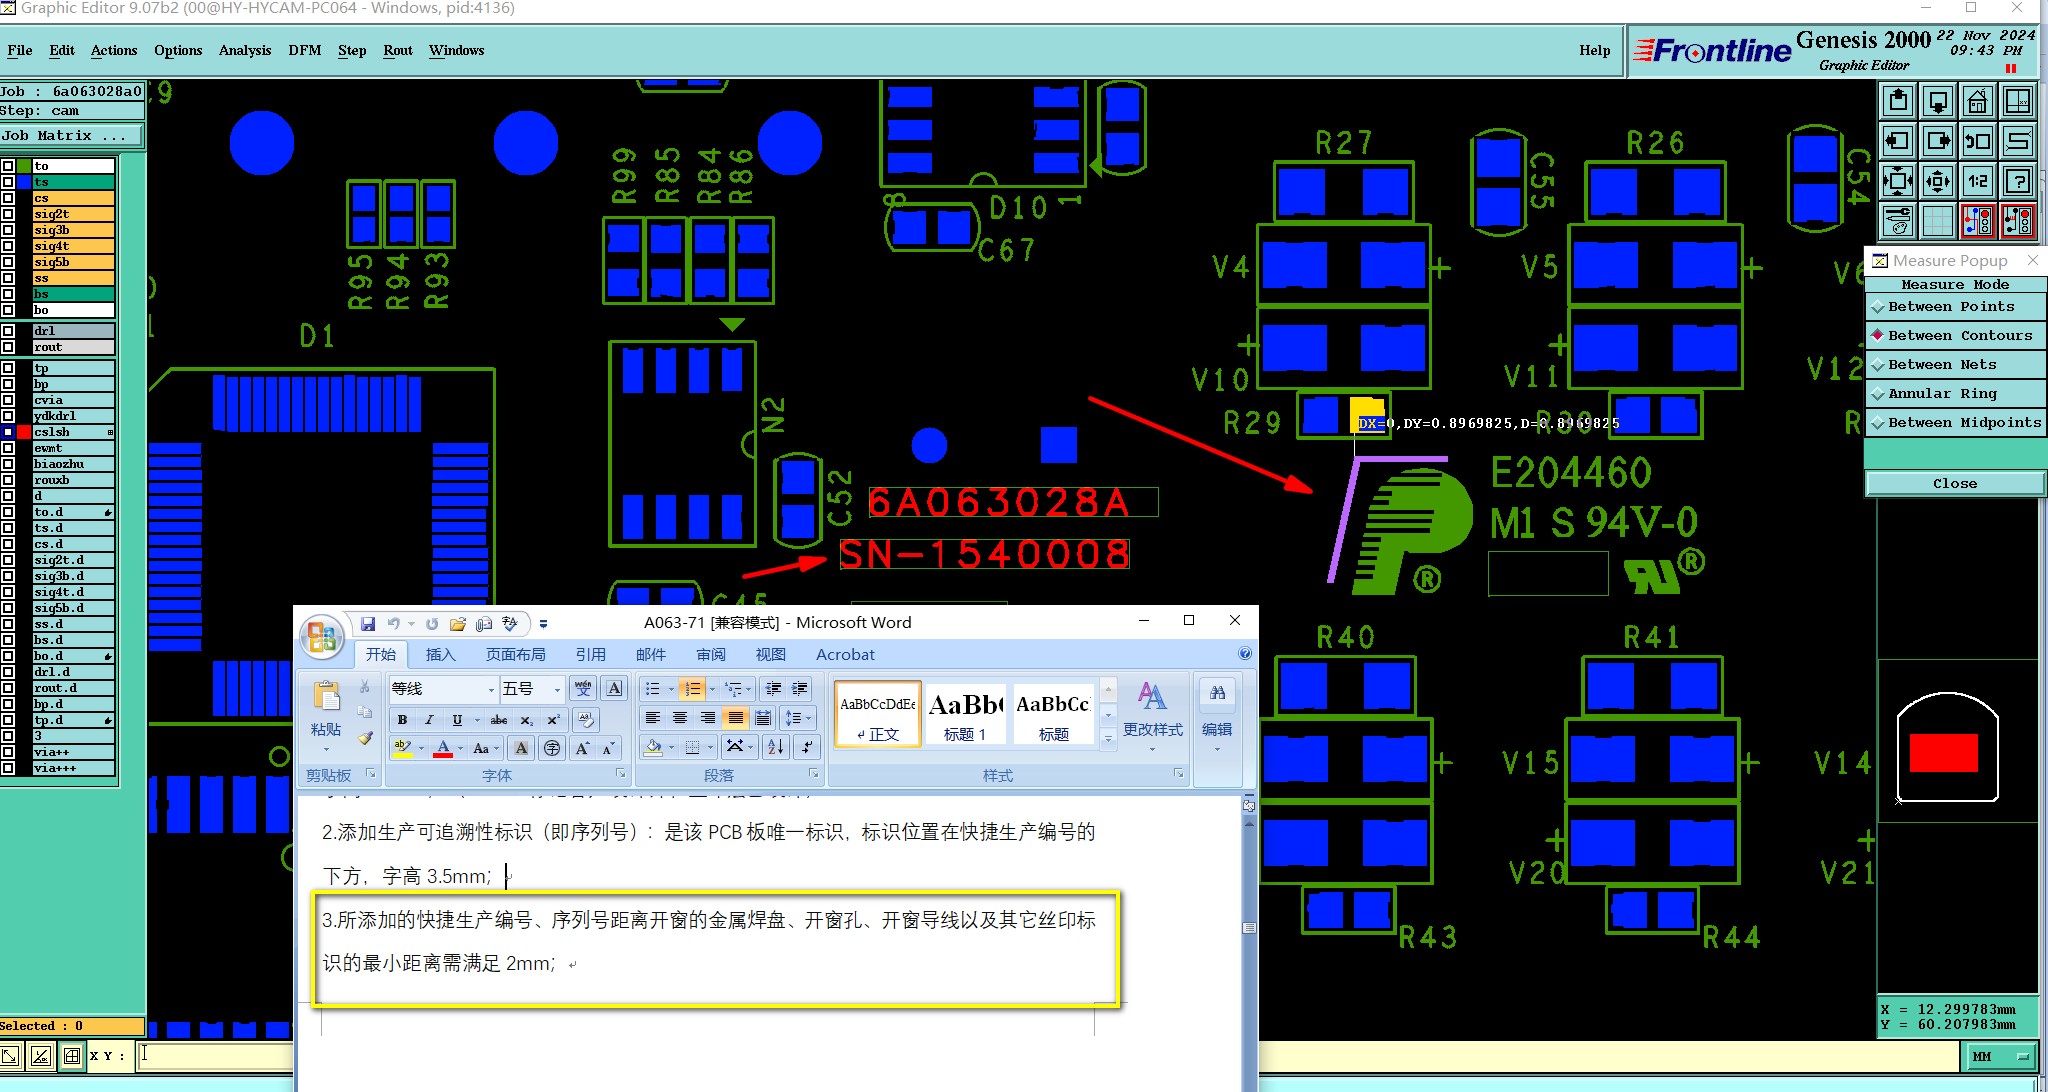The height and width of the screenshot is (1092, 2048).
Task: Open customize quick access toolbar dropdown
Action: [543, 624]
